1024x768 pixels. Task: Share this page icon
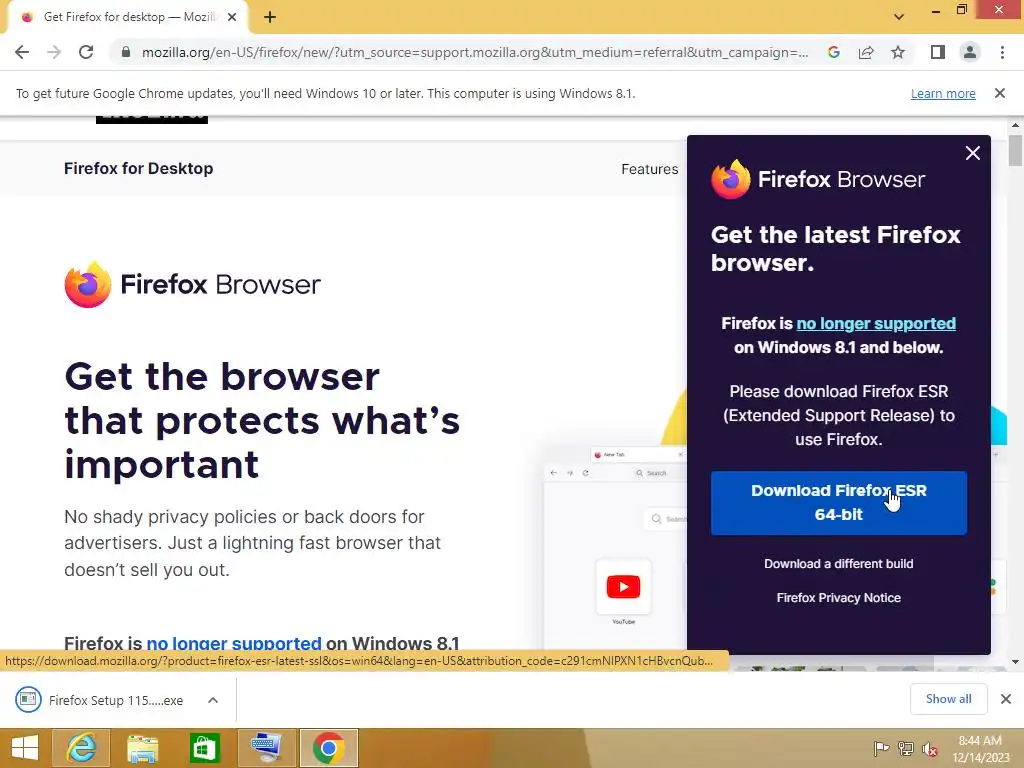coord(866,52)
